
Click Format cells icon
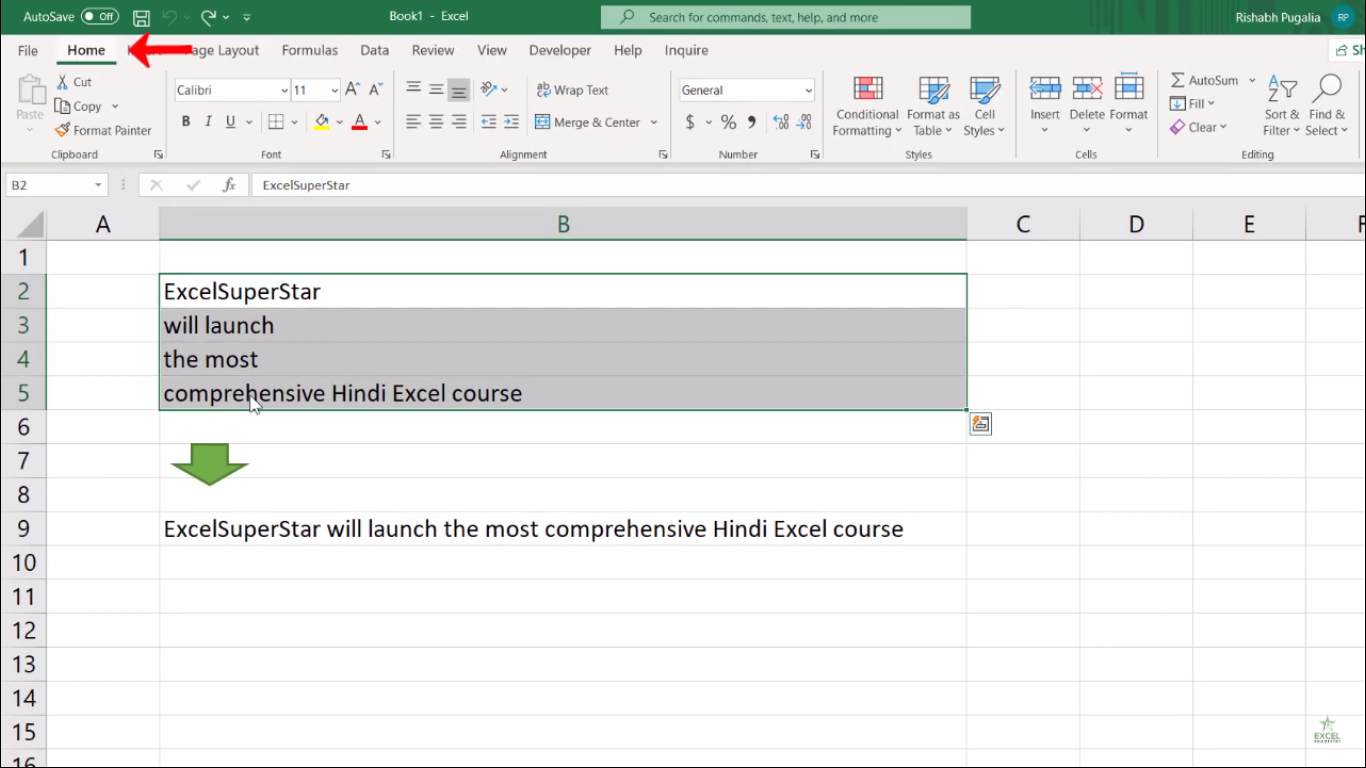(1129, 88)
